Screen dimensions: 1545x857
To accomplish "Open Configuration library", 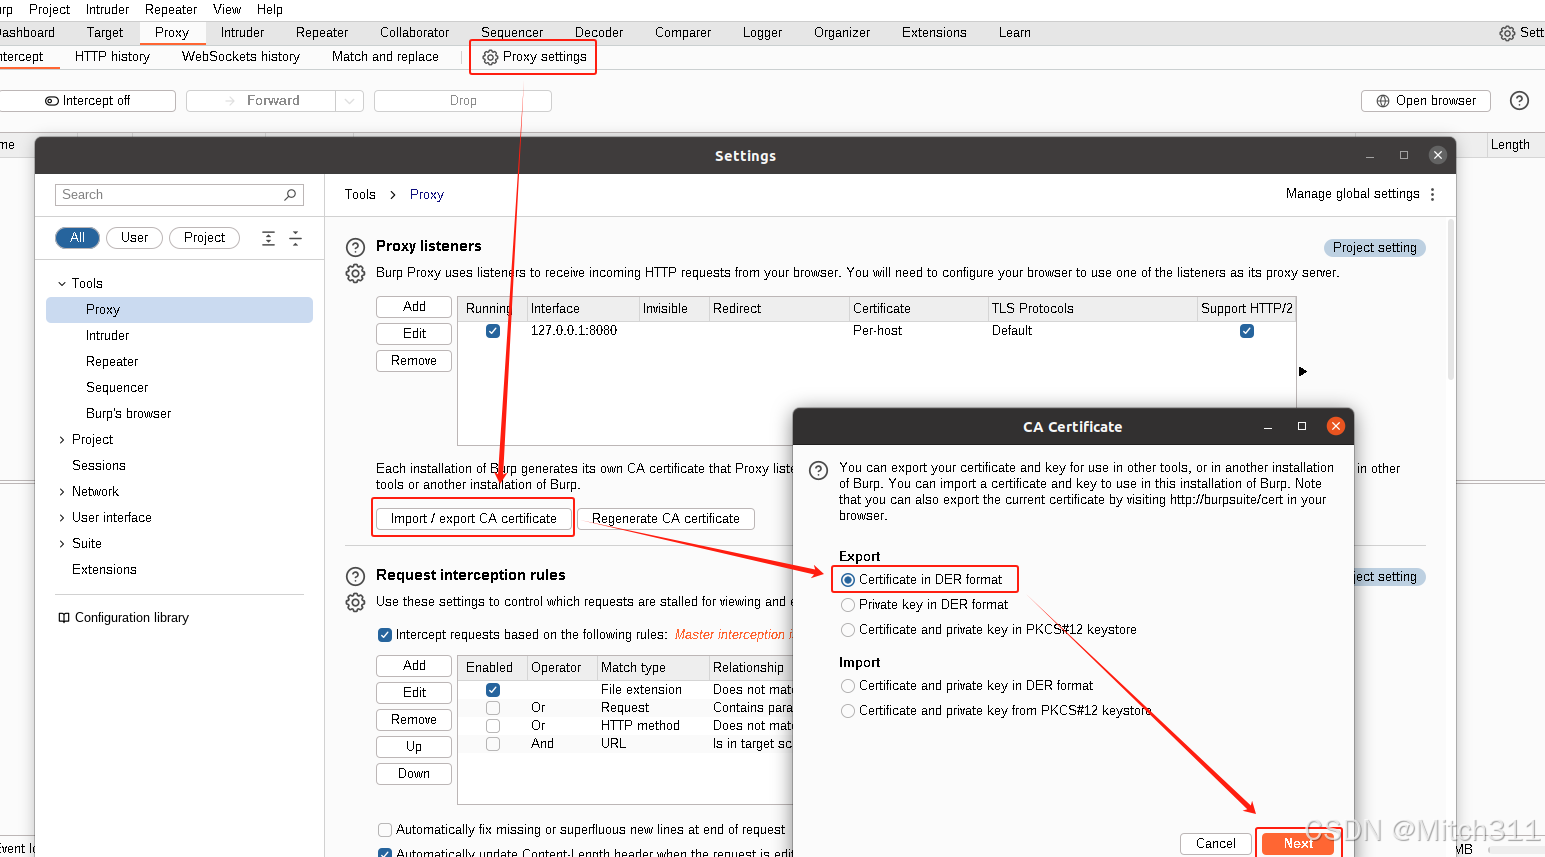I will tap(124, 618).
